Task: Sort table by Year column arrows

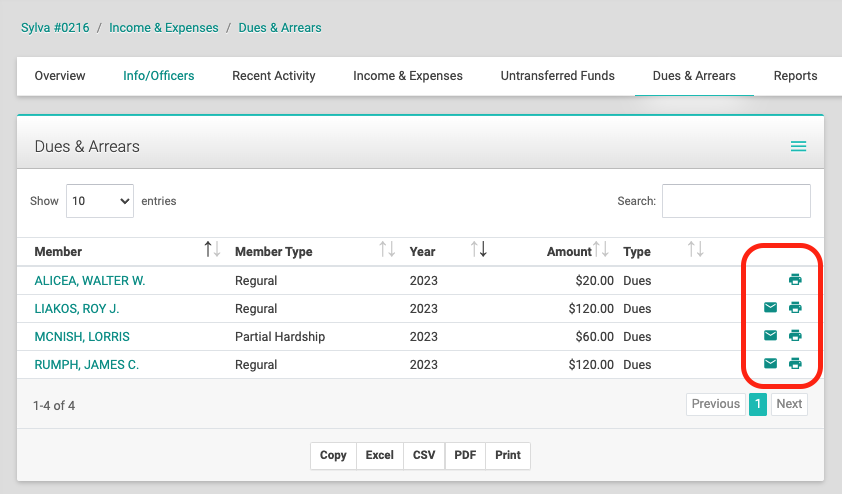Action: [x=478, y=249]
